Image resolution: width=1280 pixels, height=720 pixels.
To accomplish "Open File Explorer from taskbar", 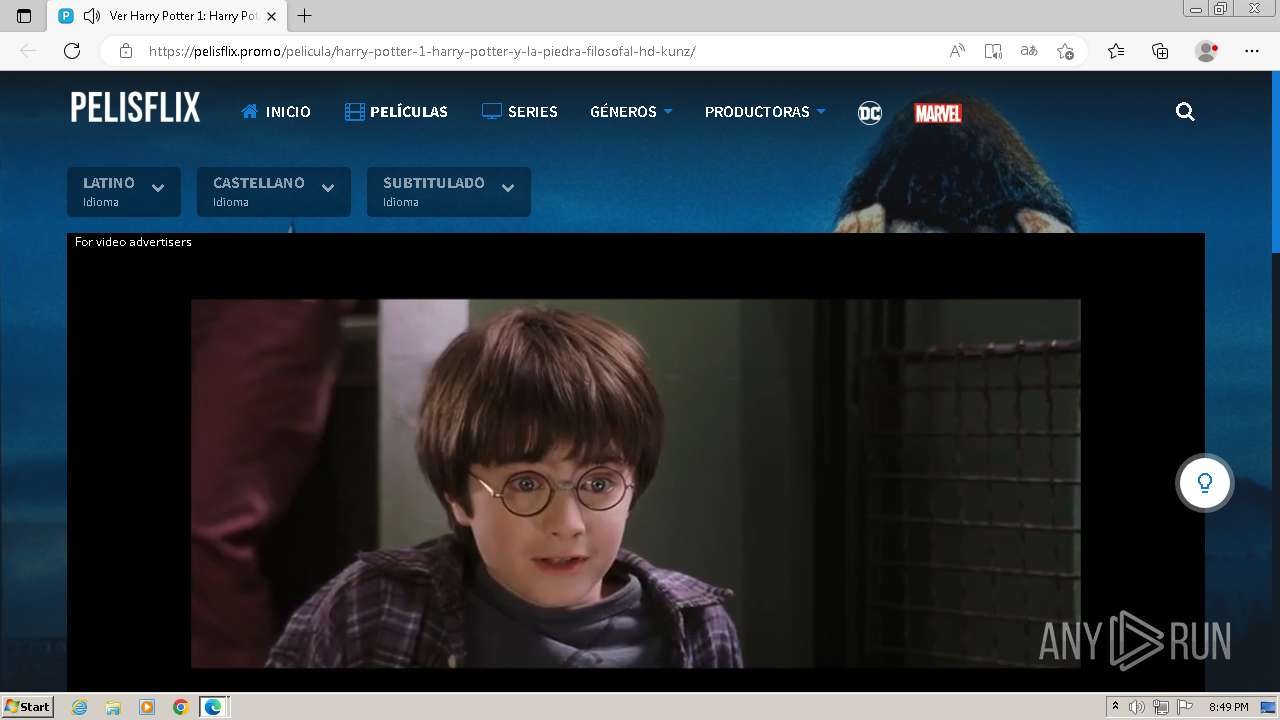I will (113, 707).
